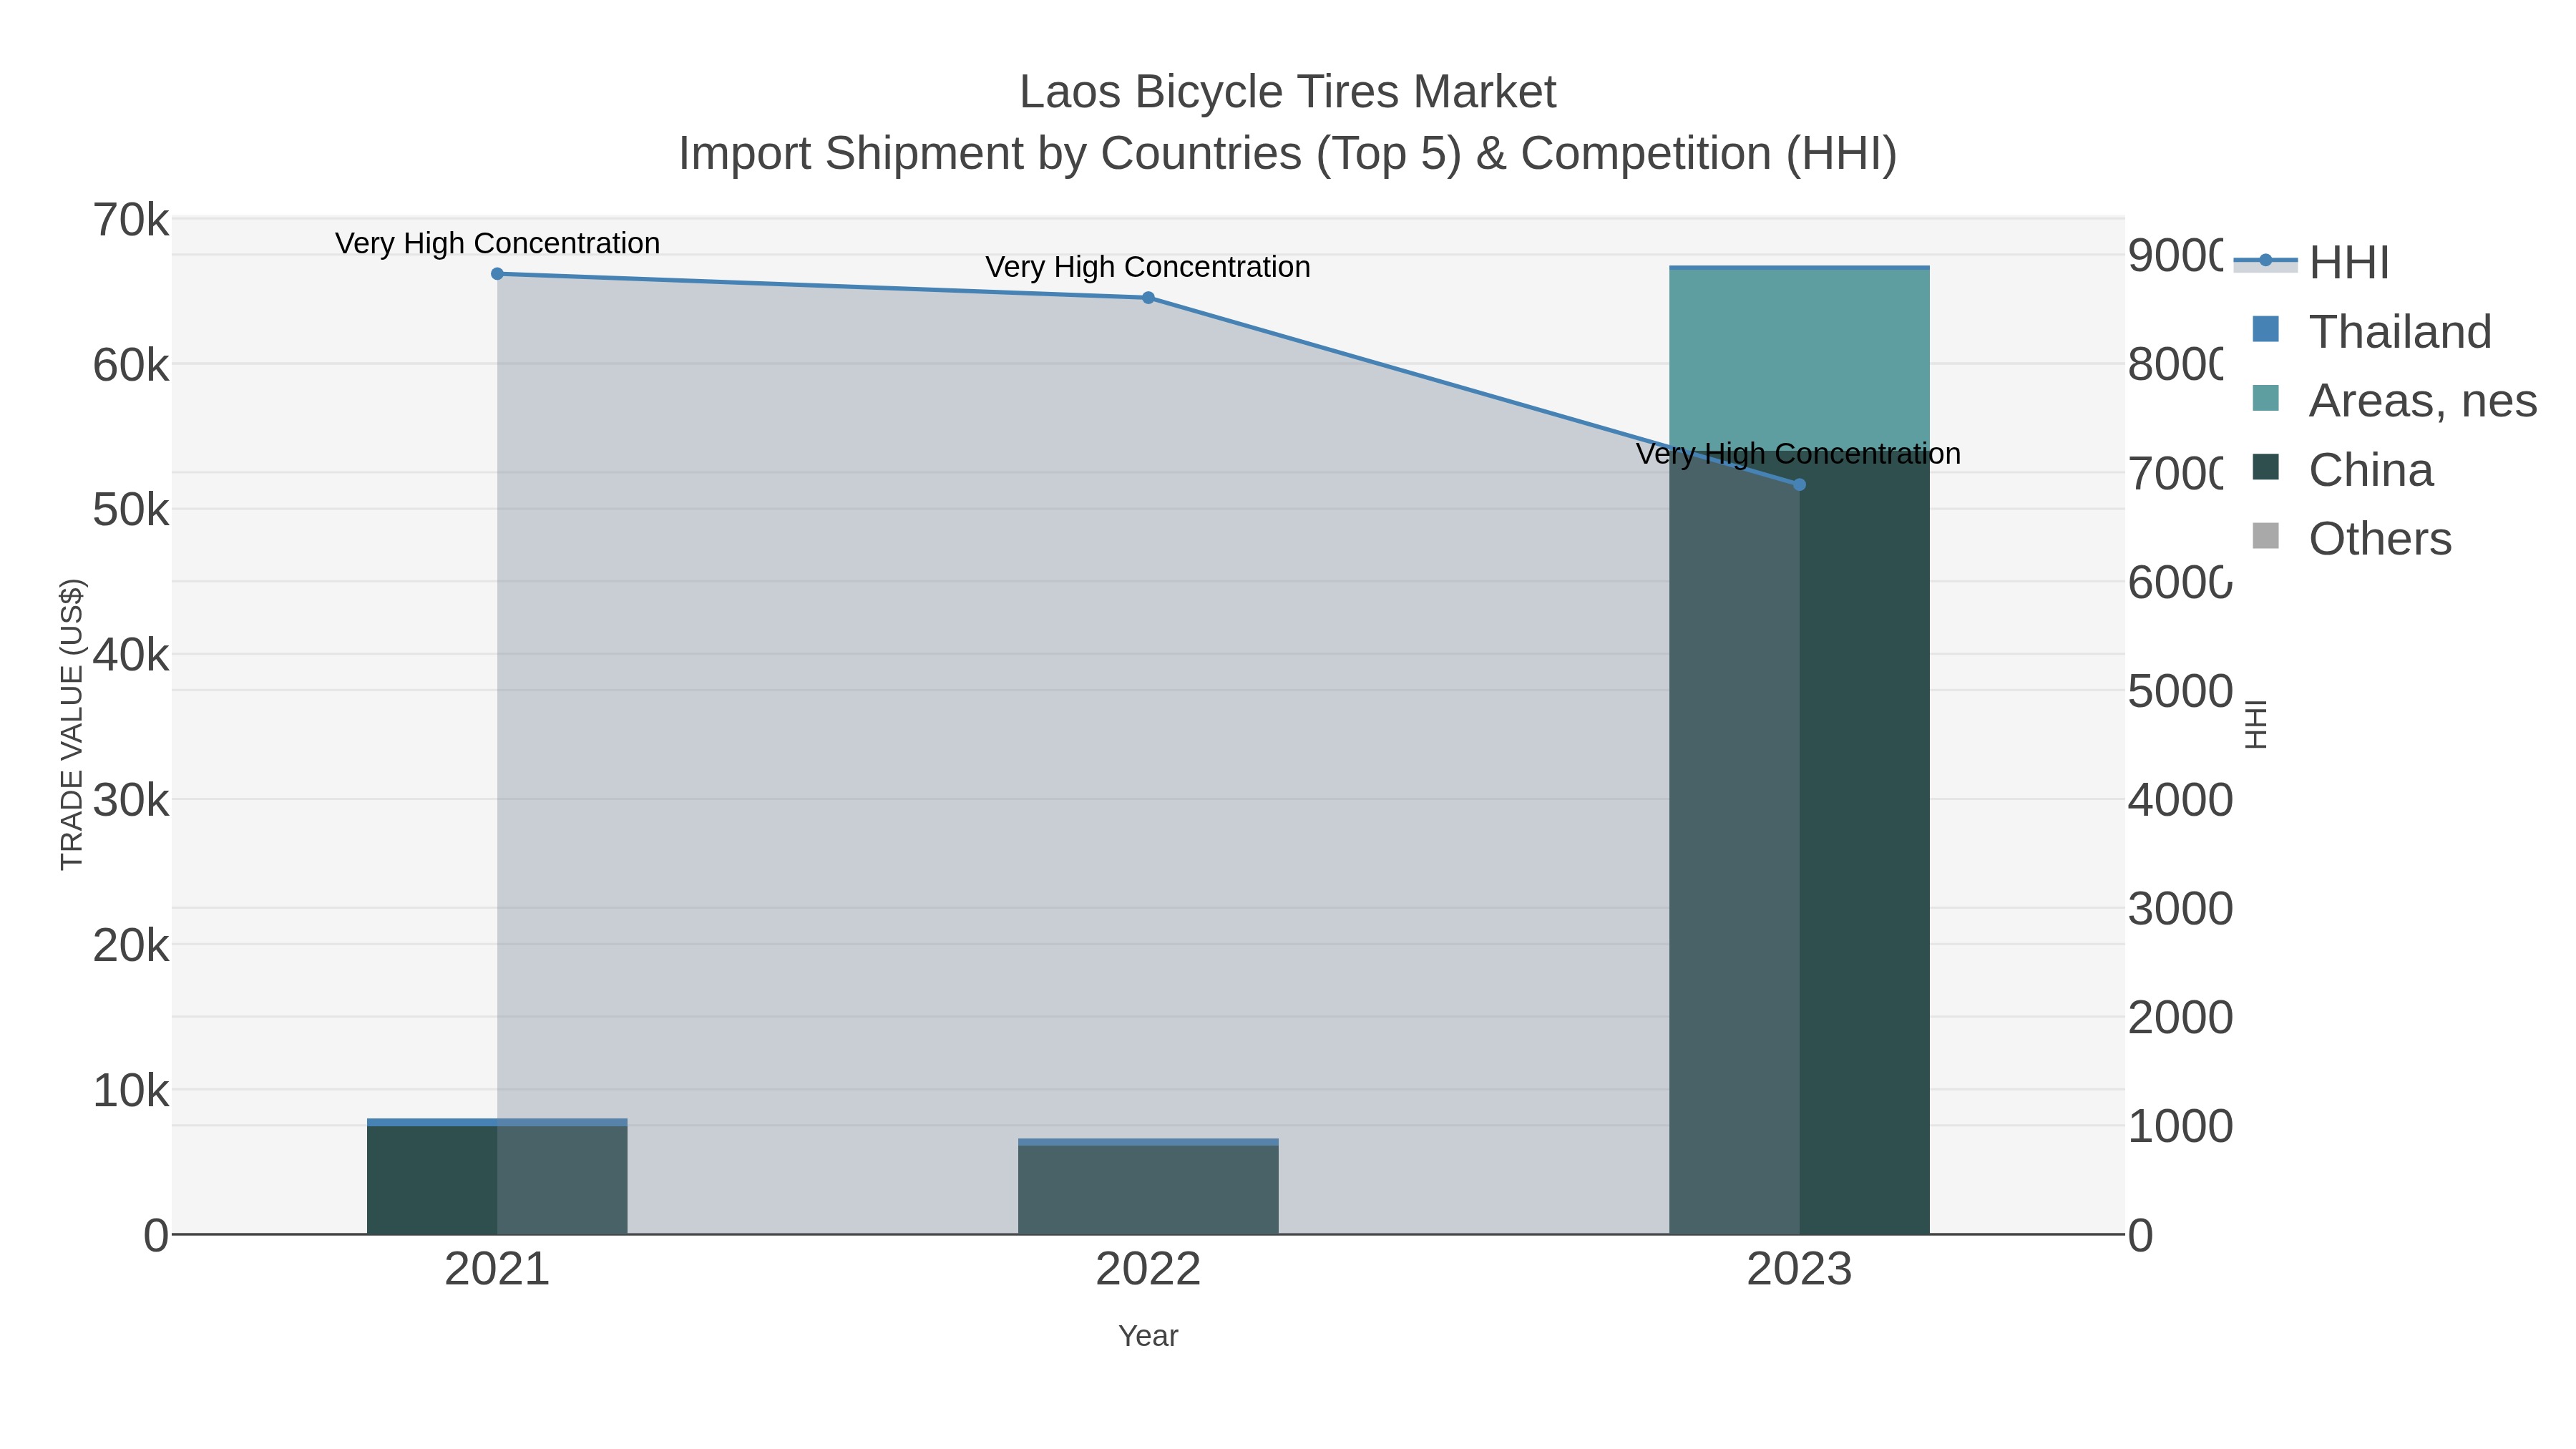Click the 60k left axis tick
Viewport: 2576px width, 1449px height.
(x=131, y=366)
